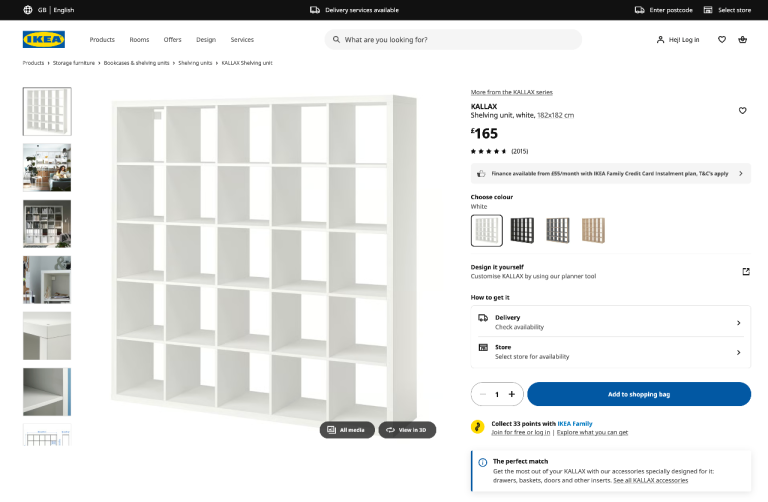Click 'GB | English' language text
The width and height of the screenshot is (768, 502).
point(56,10)
